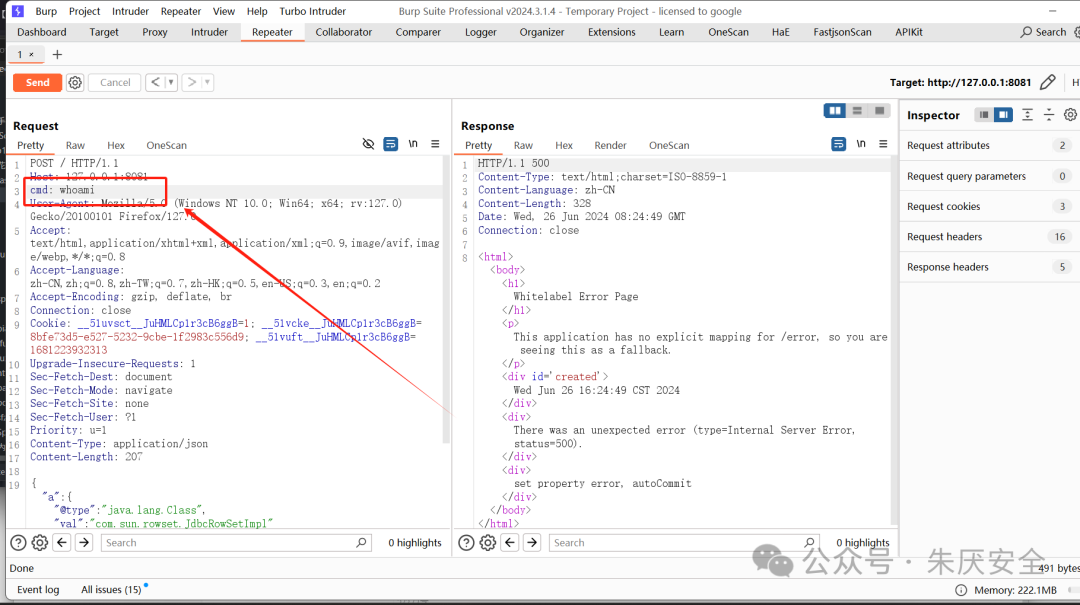1080x605 pixels.
Task: Select side-by-side layout view
Action: tap(835, 111)
